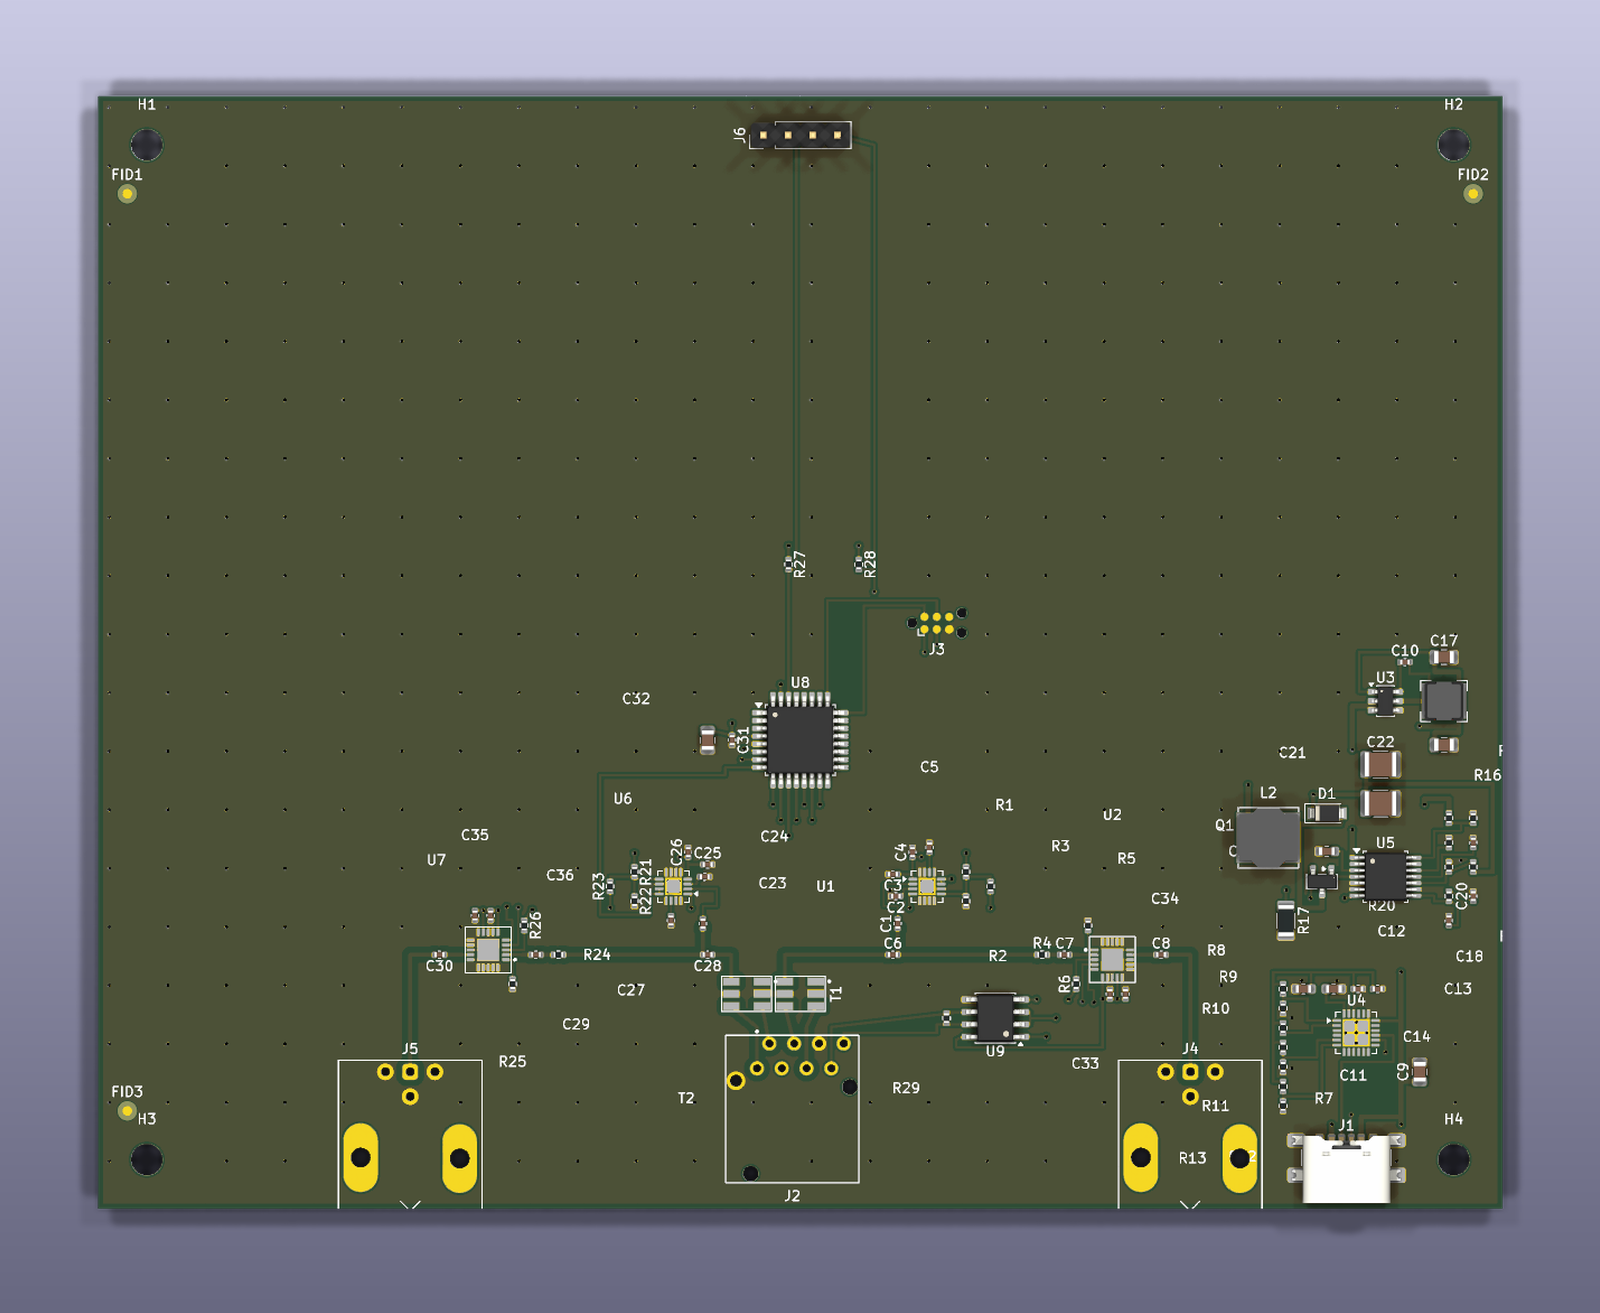
Task: Click the T2 silkscreen label
Action: point(686,1098)
